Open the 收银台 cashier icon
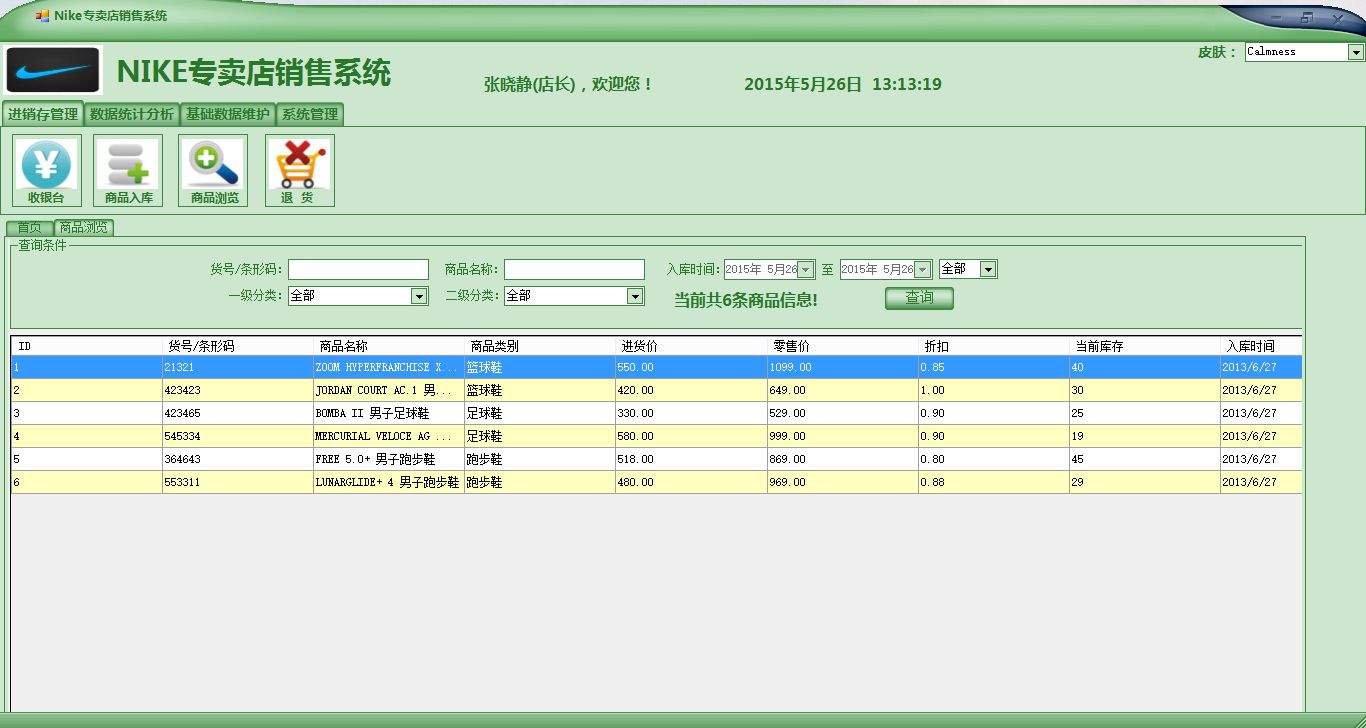1366x728 pixels. pos(46,170)
